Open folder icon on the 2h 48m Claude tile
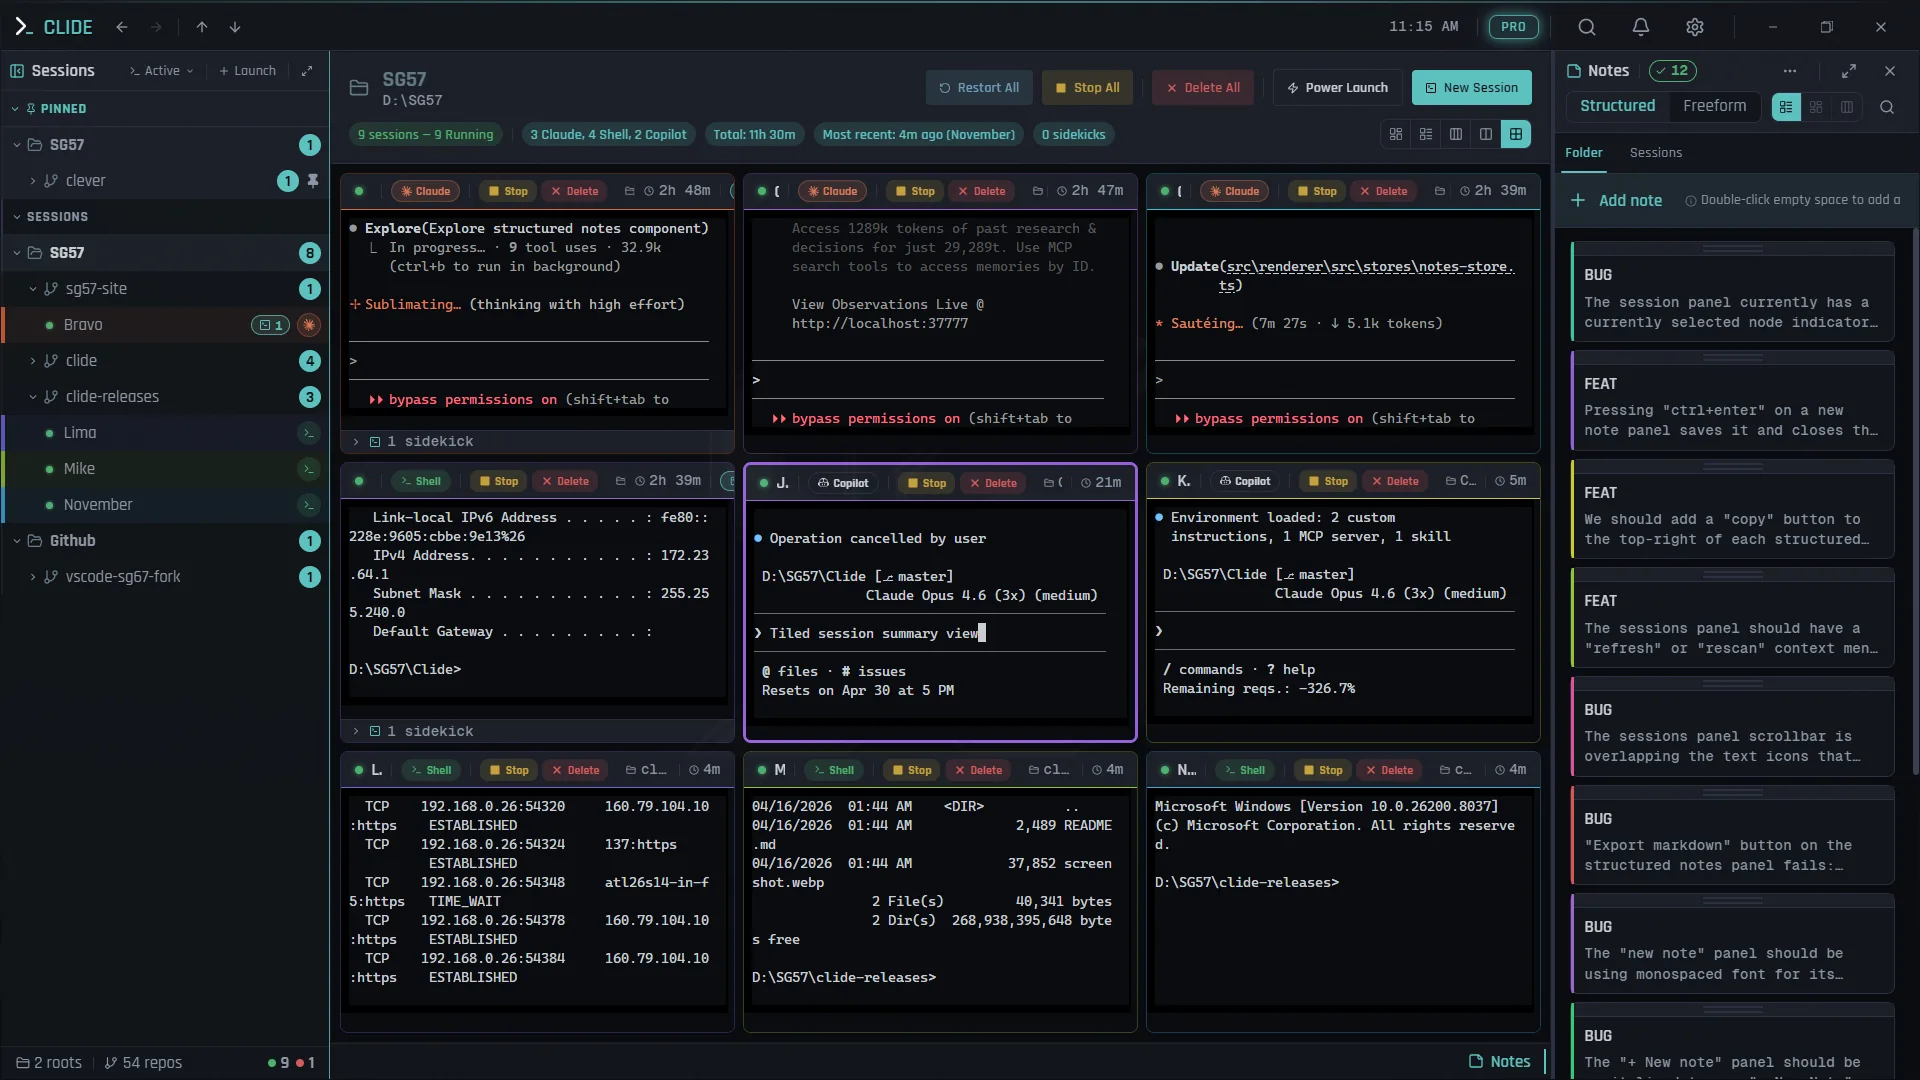 [629, 191]
